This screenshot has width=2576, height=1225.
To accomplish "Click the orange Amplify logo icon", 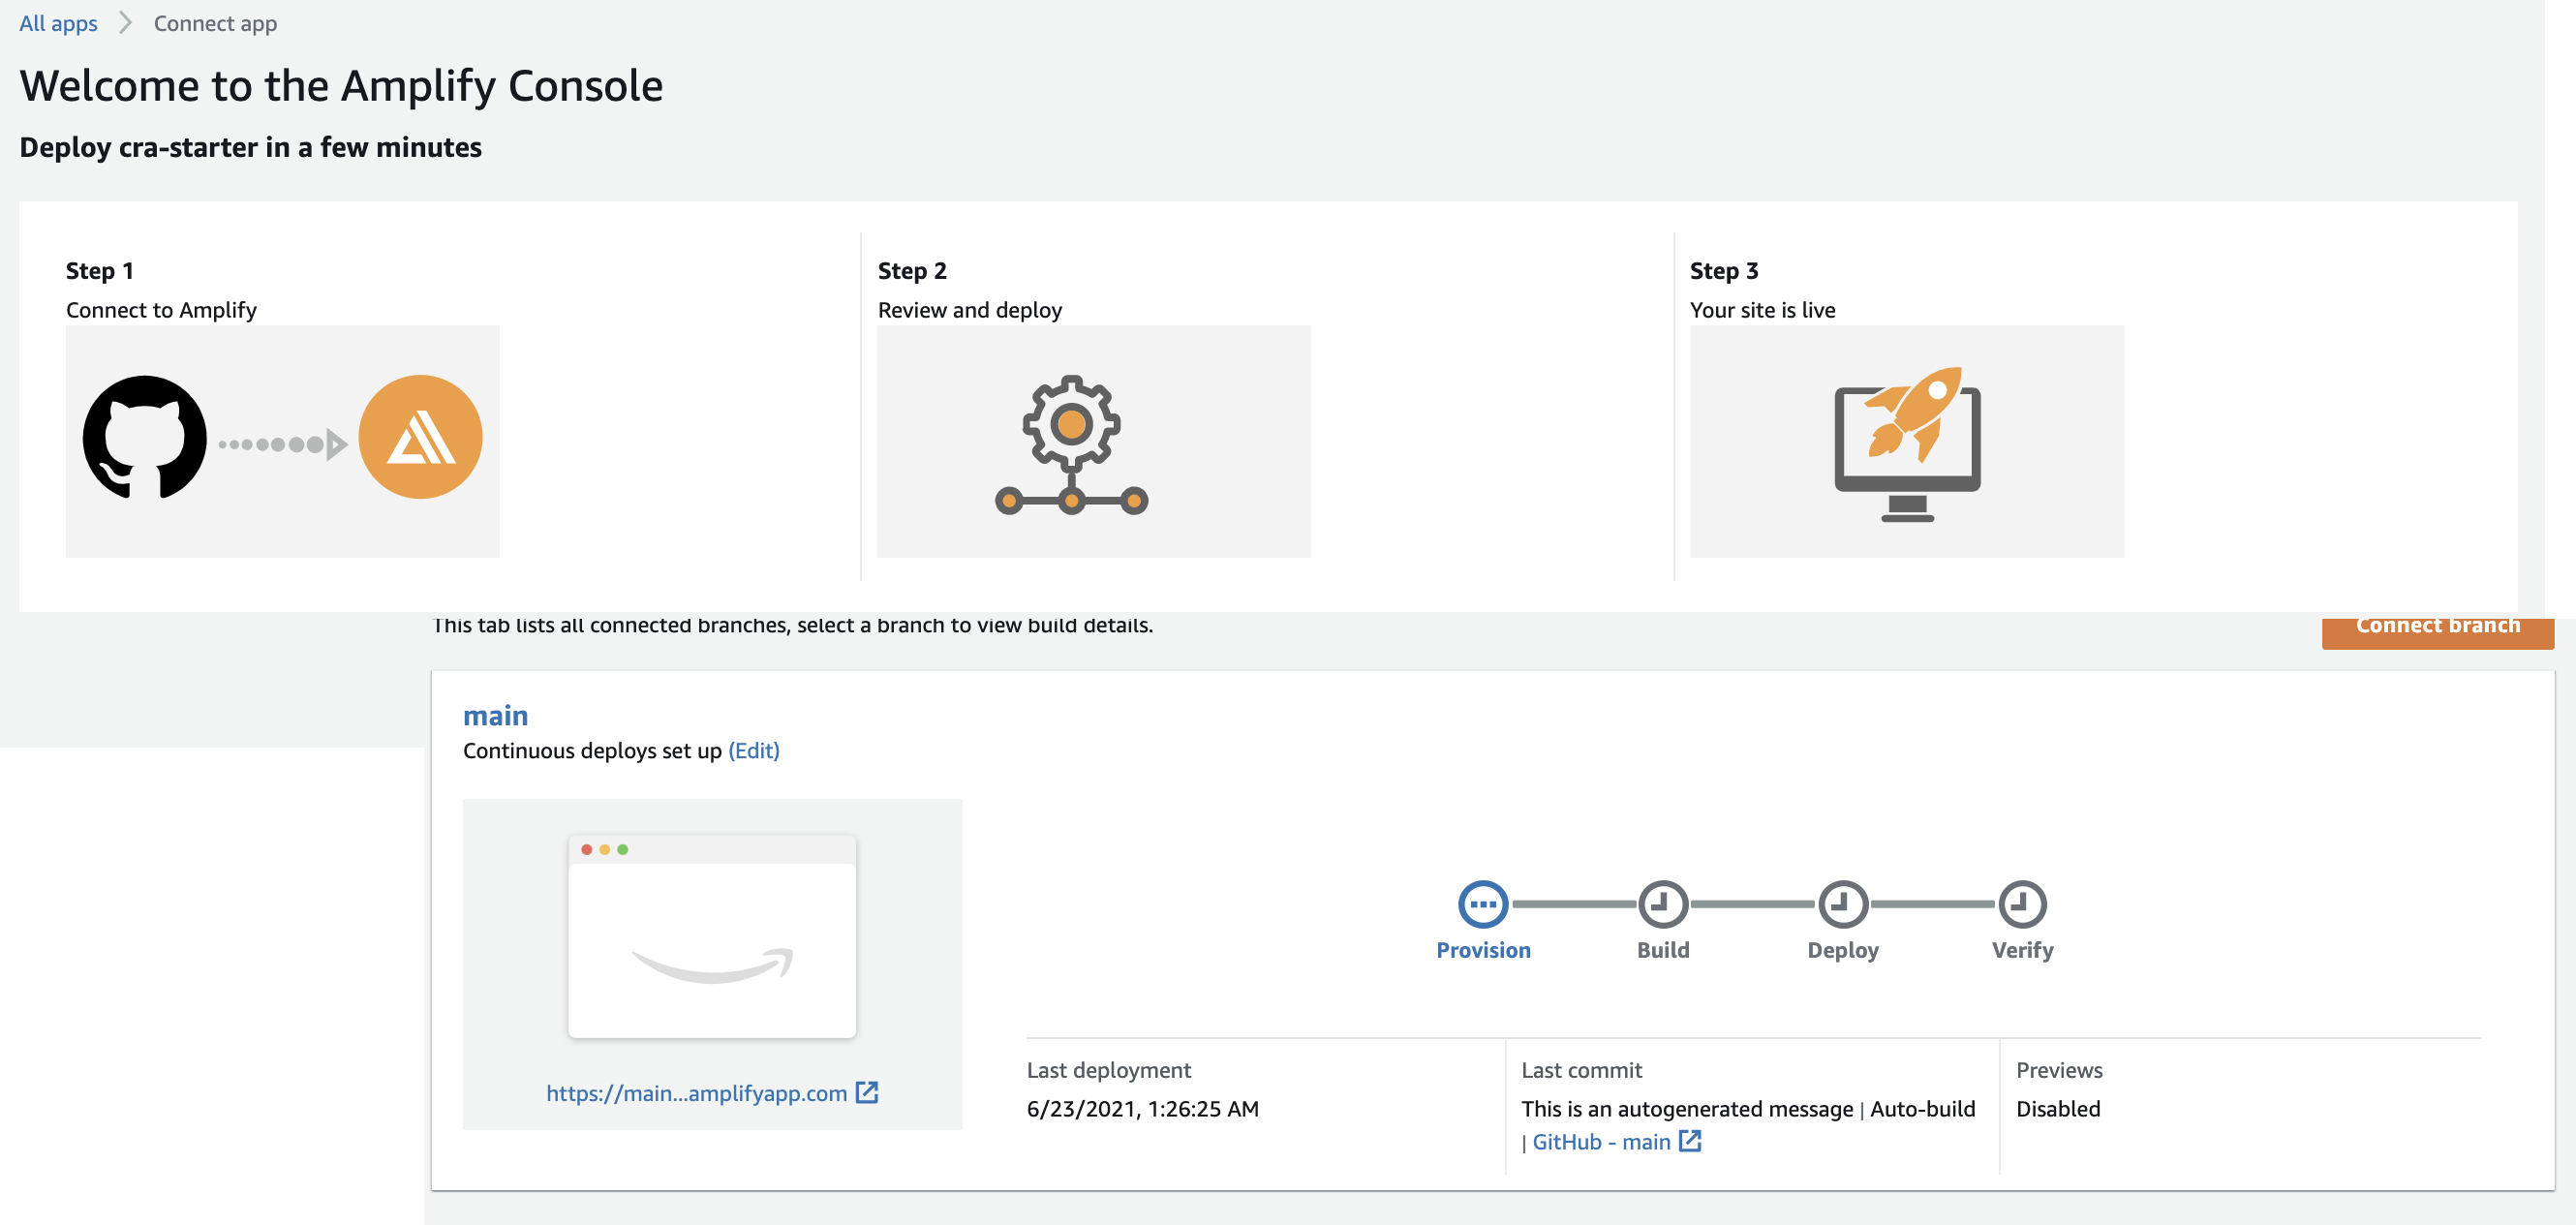I will [x=420, y=437].
